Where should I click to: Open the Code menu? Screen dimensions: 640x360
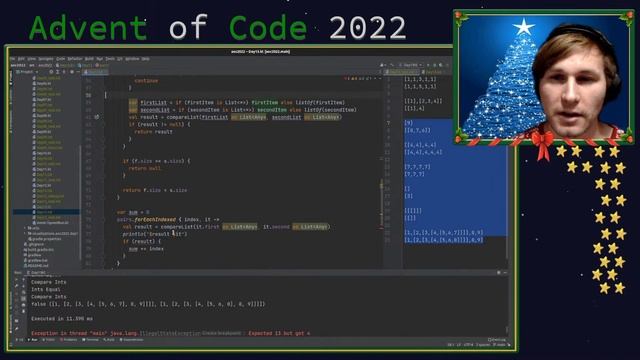pyautogui.click(x=60, y=59)
